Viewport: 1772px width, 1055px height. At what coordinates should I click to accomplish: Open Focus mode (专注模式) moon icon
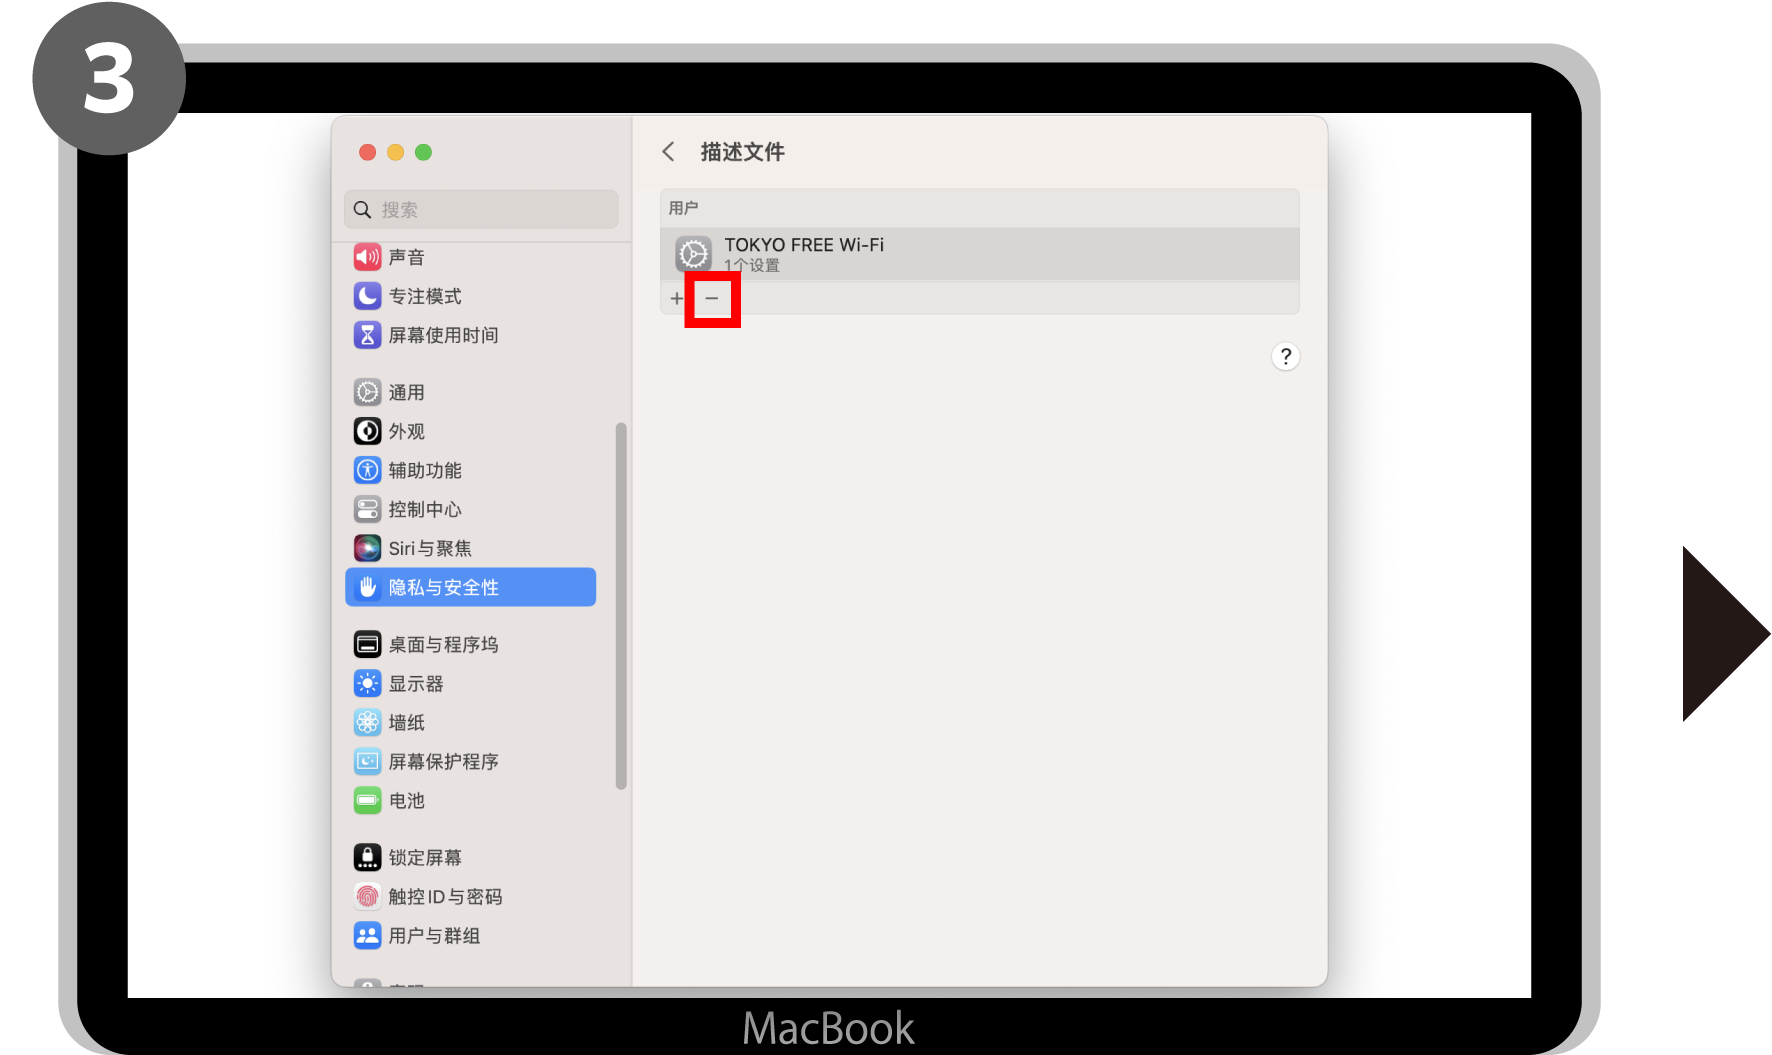pyautogui.click(x=367, y=296)
